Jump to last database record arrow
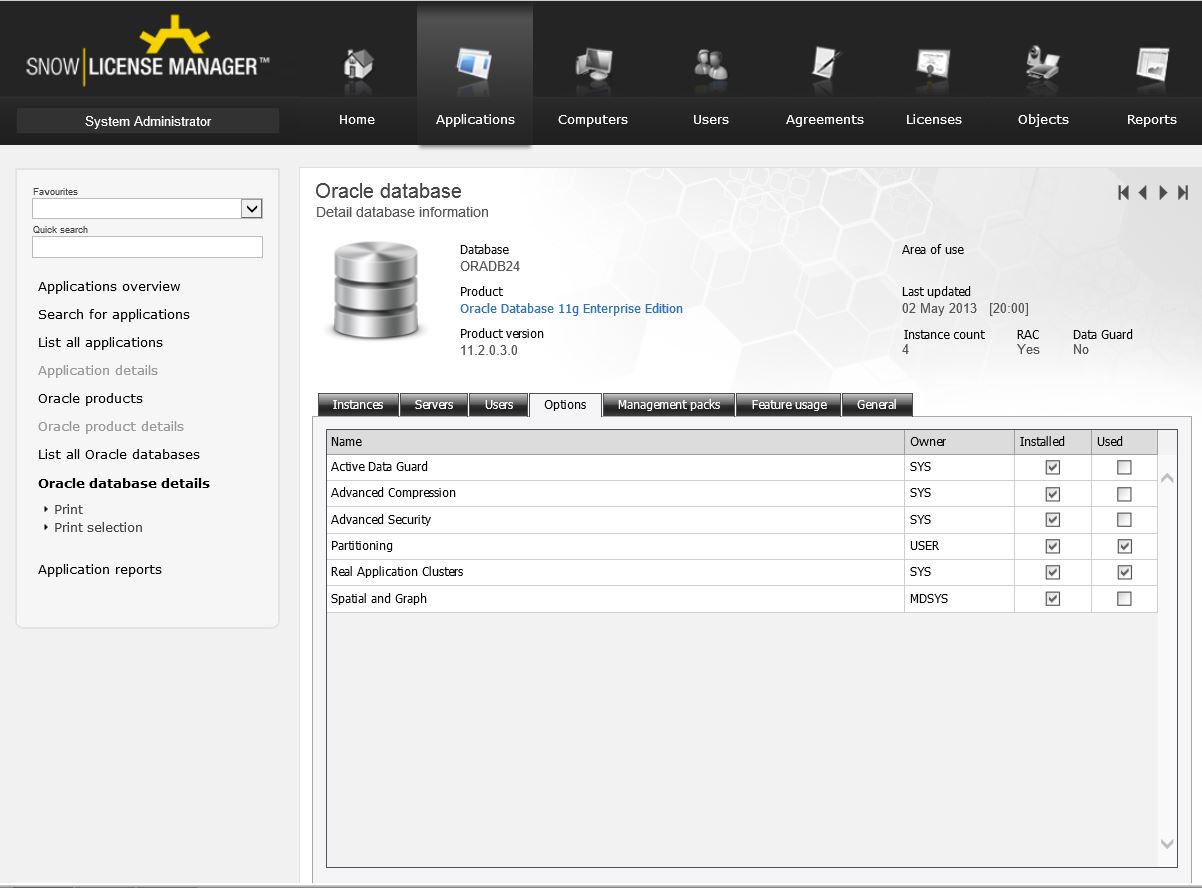 [x=1183, y=193]
